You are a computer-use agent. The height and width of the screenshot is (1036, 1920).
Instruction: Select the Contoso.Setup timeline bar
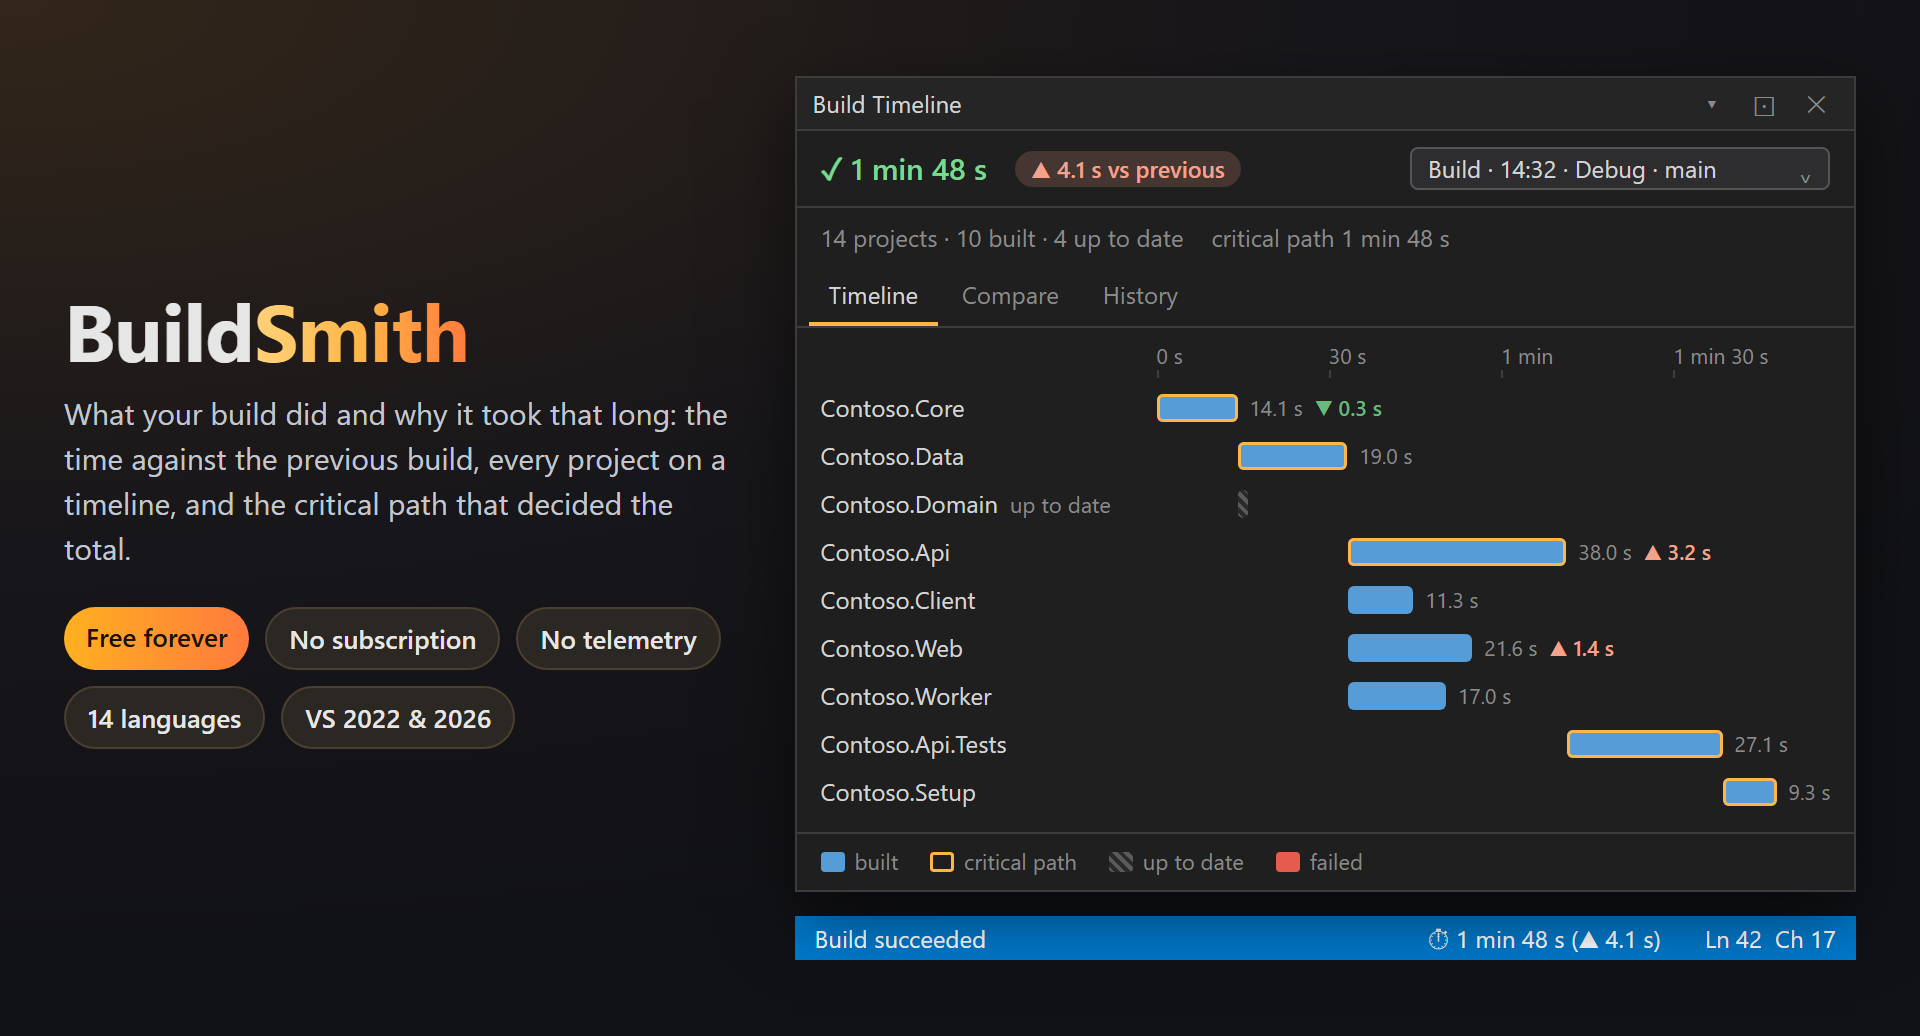click(x=1750, y=792)
